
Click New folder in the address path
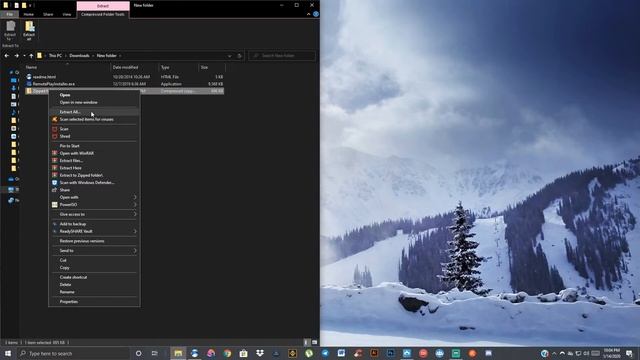pyautogui.click(x=107, y=56)
